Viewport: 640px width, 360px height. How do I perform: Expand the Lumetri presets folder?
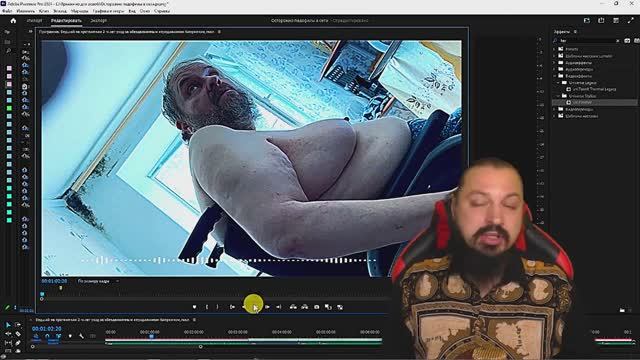click(555, 56)
